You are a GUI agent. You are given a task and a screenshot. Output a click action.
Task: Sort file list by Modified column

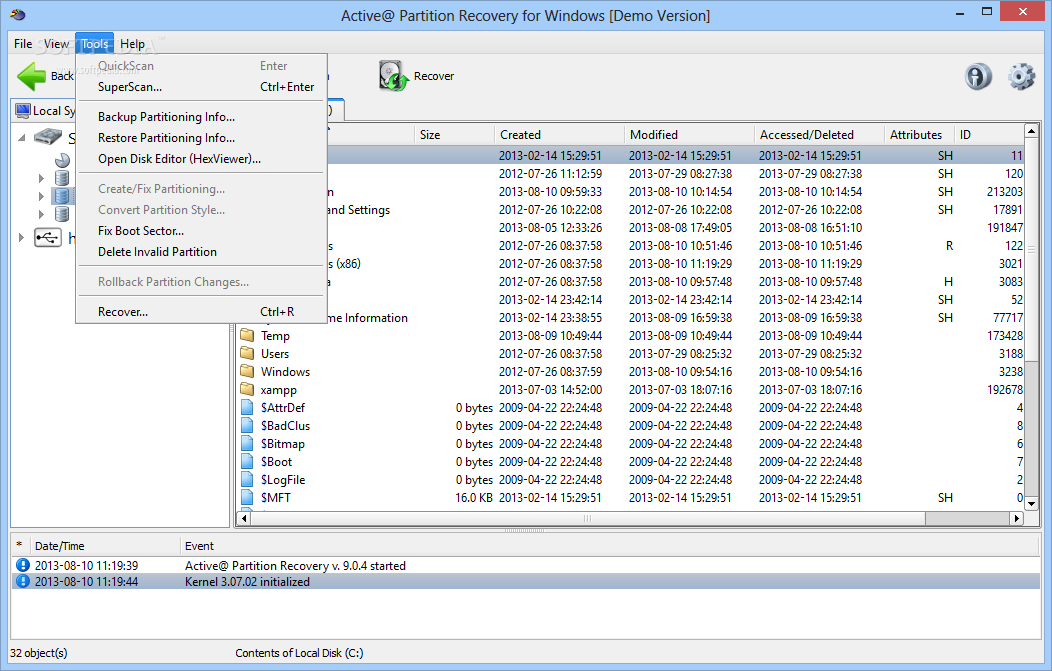point(690,135)
